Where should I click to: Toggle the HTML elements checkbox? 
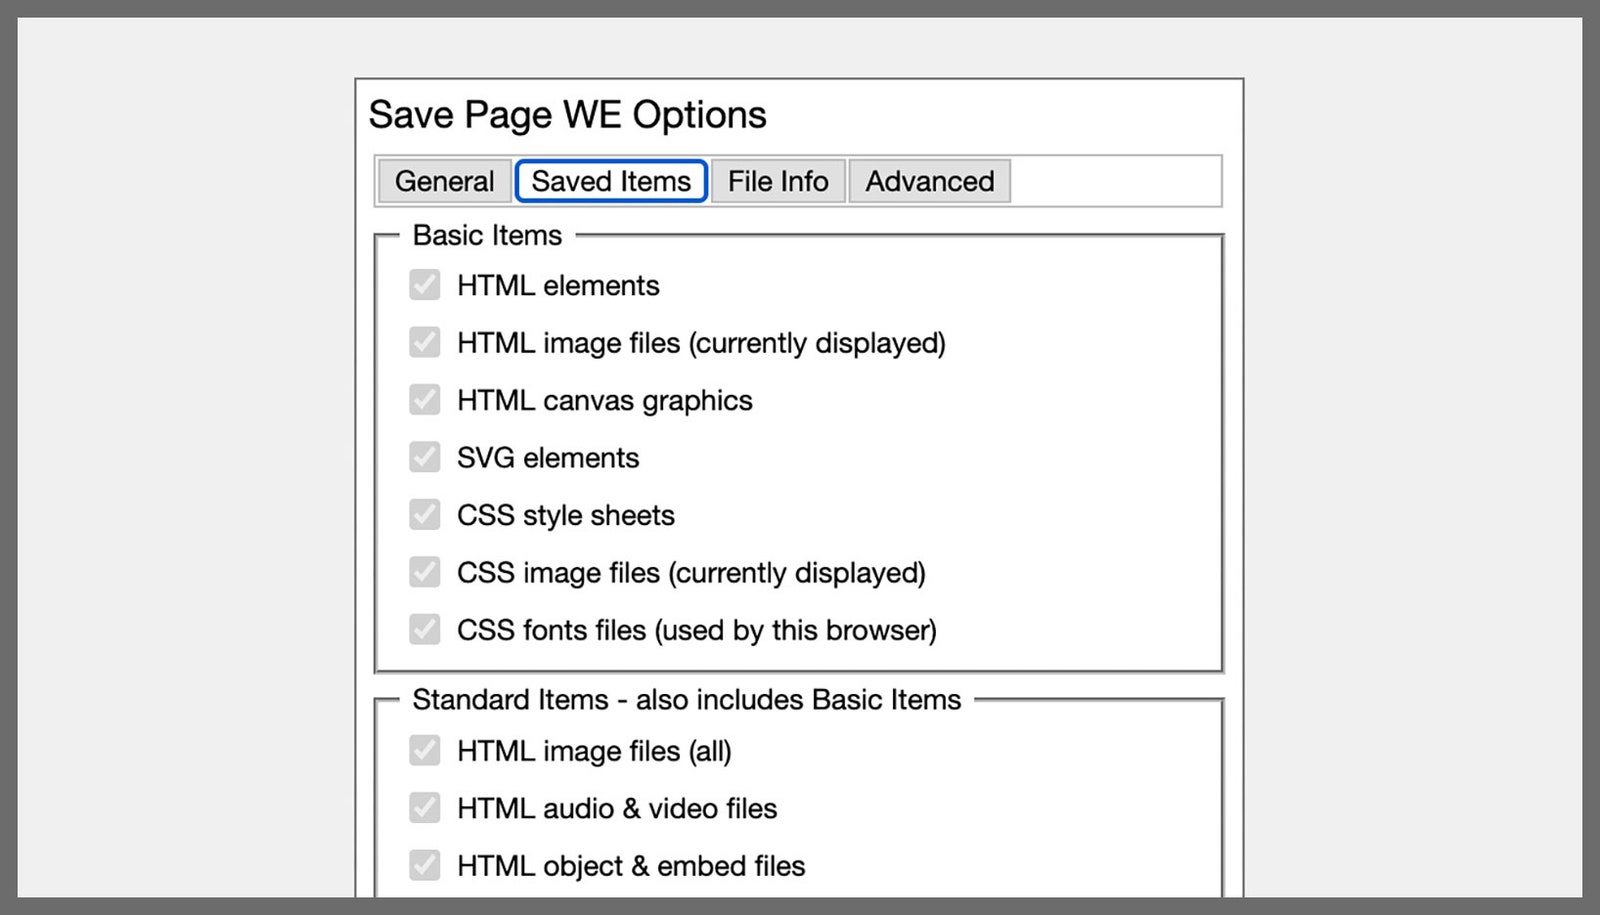pyautogui.click(x=425, y=285)
